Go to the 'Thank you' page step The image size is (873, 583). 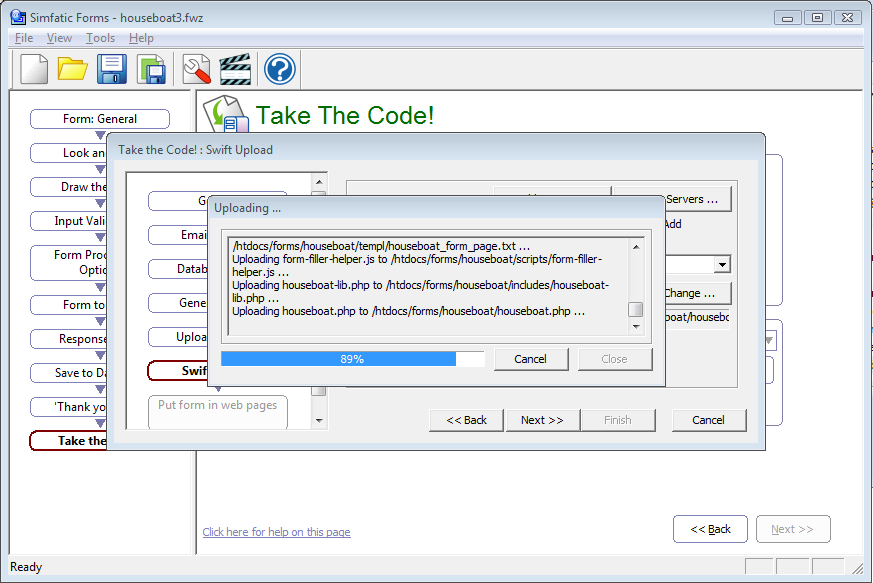coord(68,406)
